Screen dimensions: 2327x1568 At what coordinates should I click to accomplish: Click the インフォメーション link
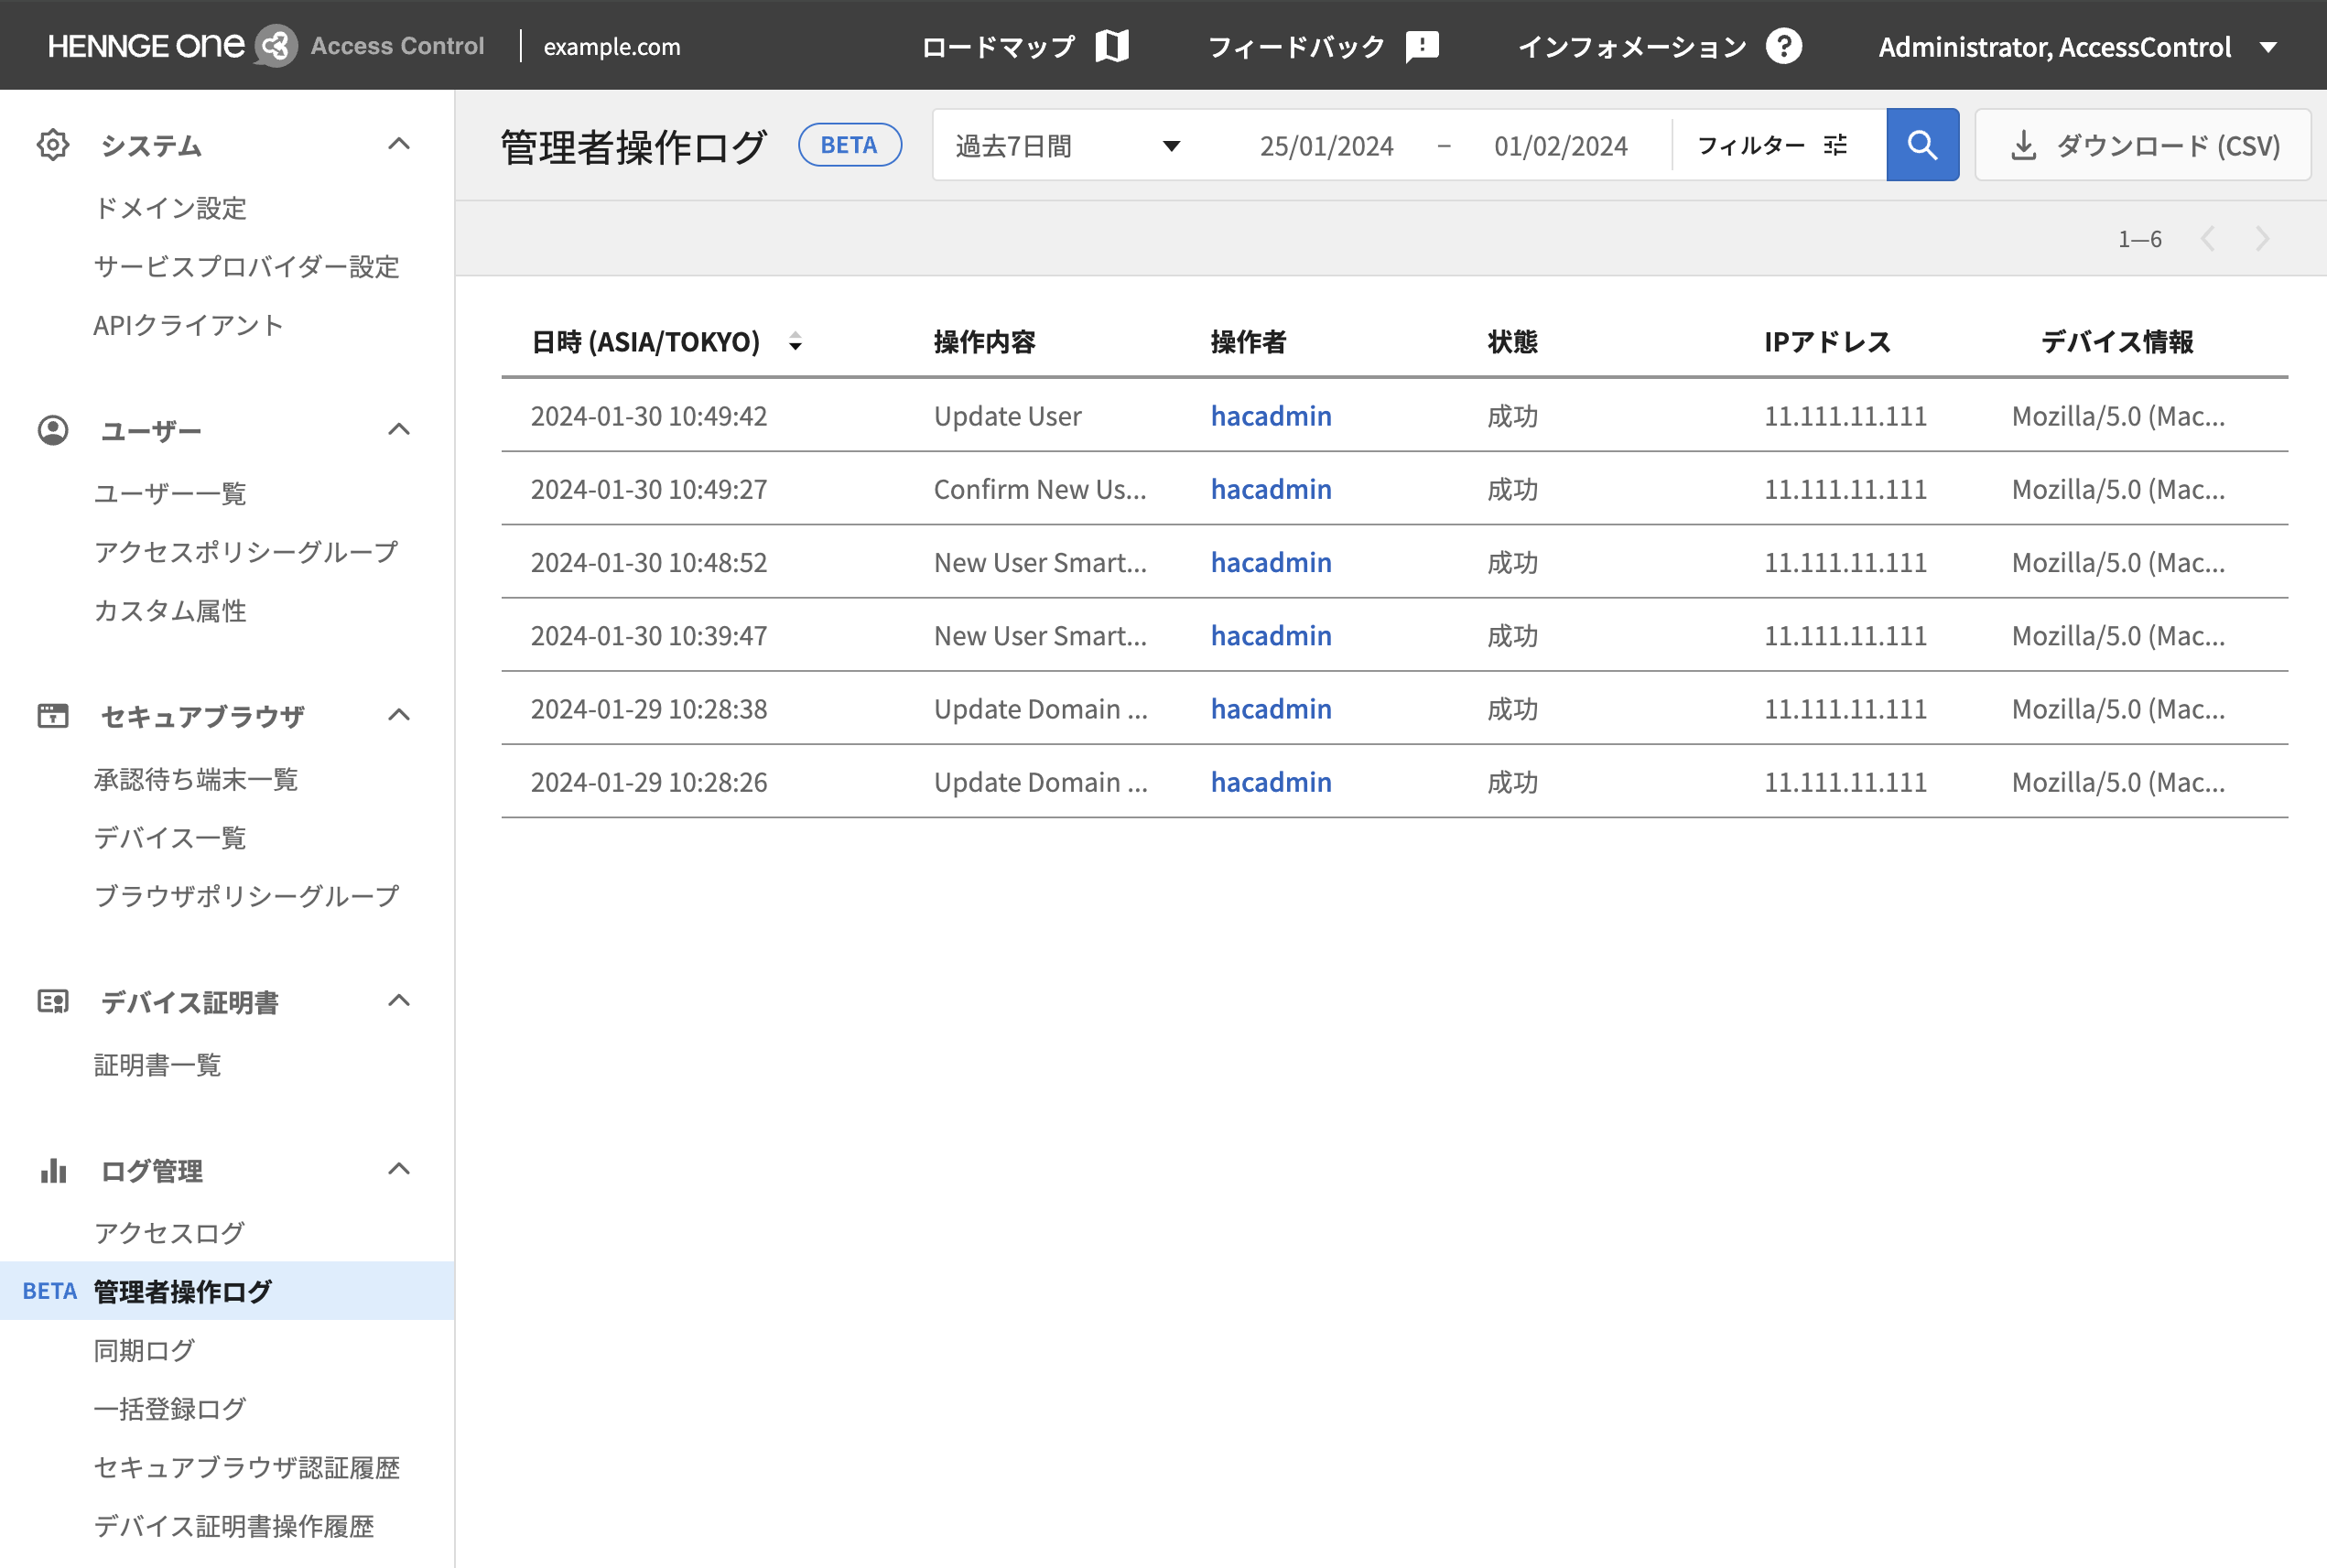click(1632, 47)
